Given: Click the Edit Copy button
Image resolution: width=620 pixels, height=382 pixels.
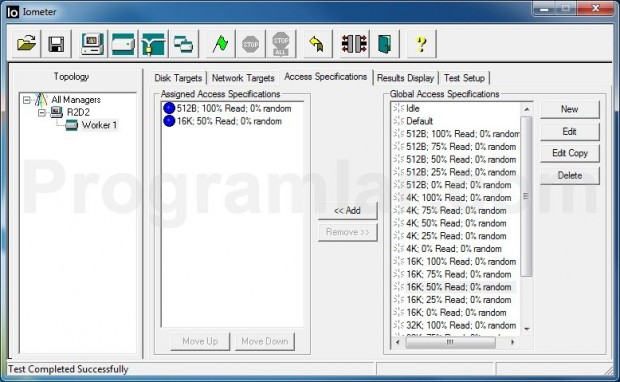Looking at the screenshot, I should coord(570,153).
